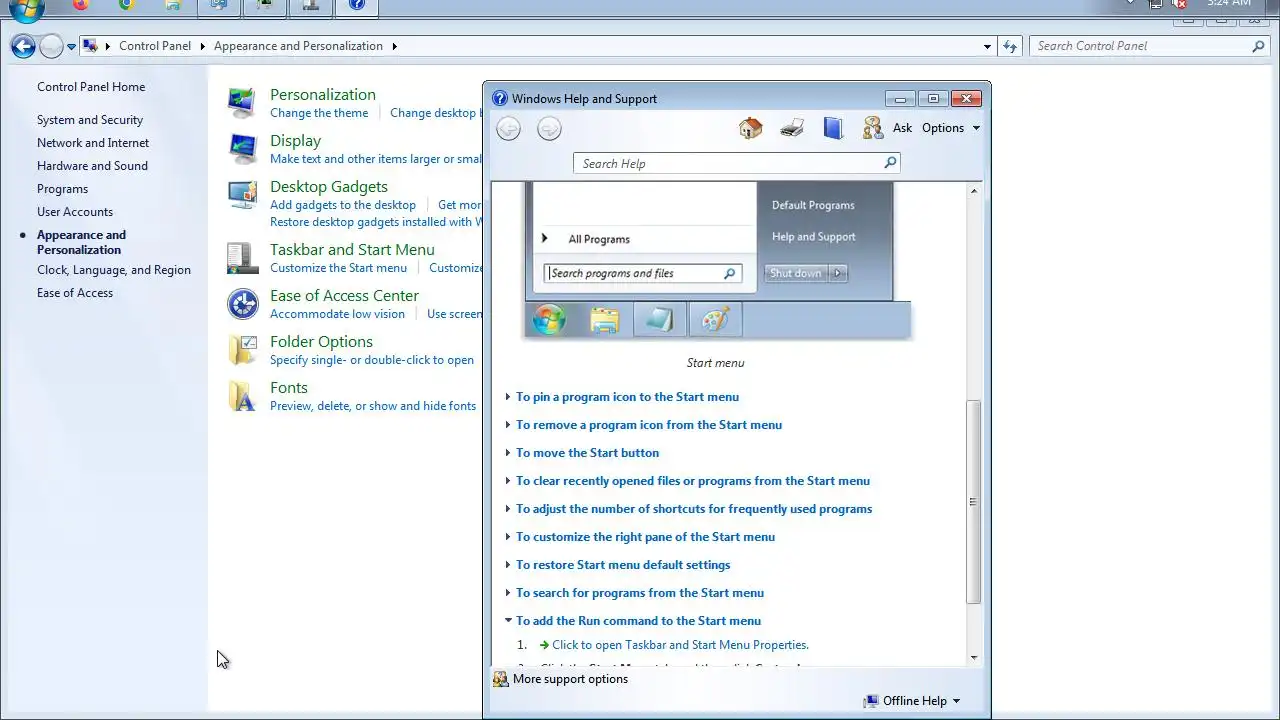Go forward in Windows Help and Support
1280x720 pixels.
(549, 128)
